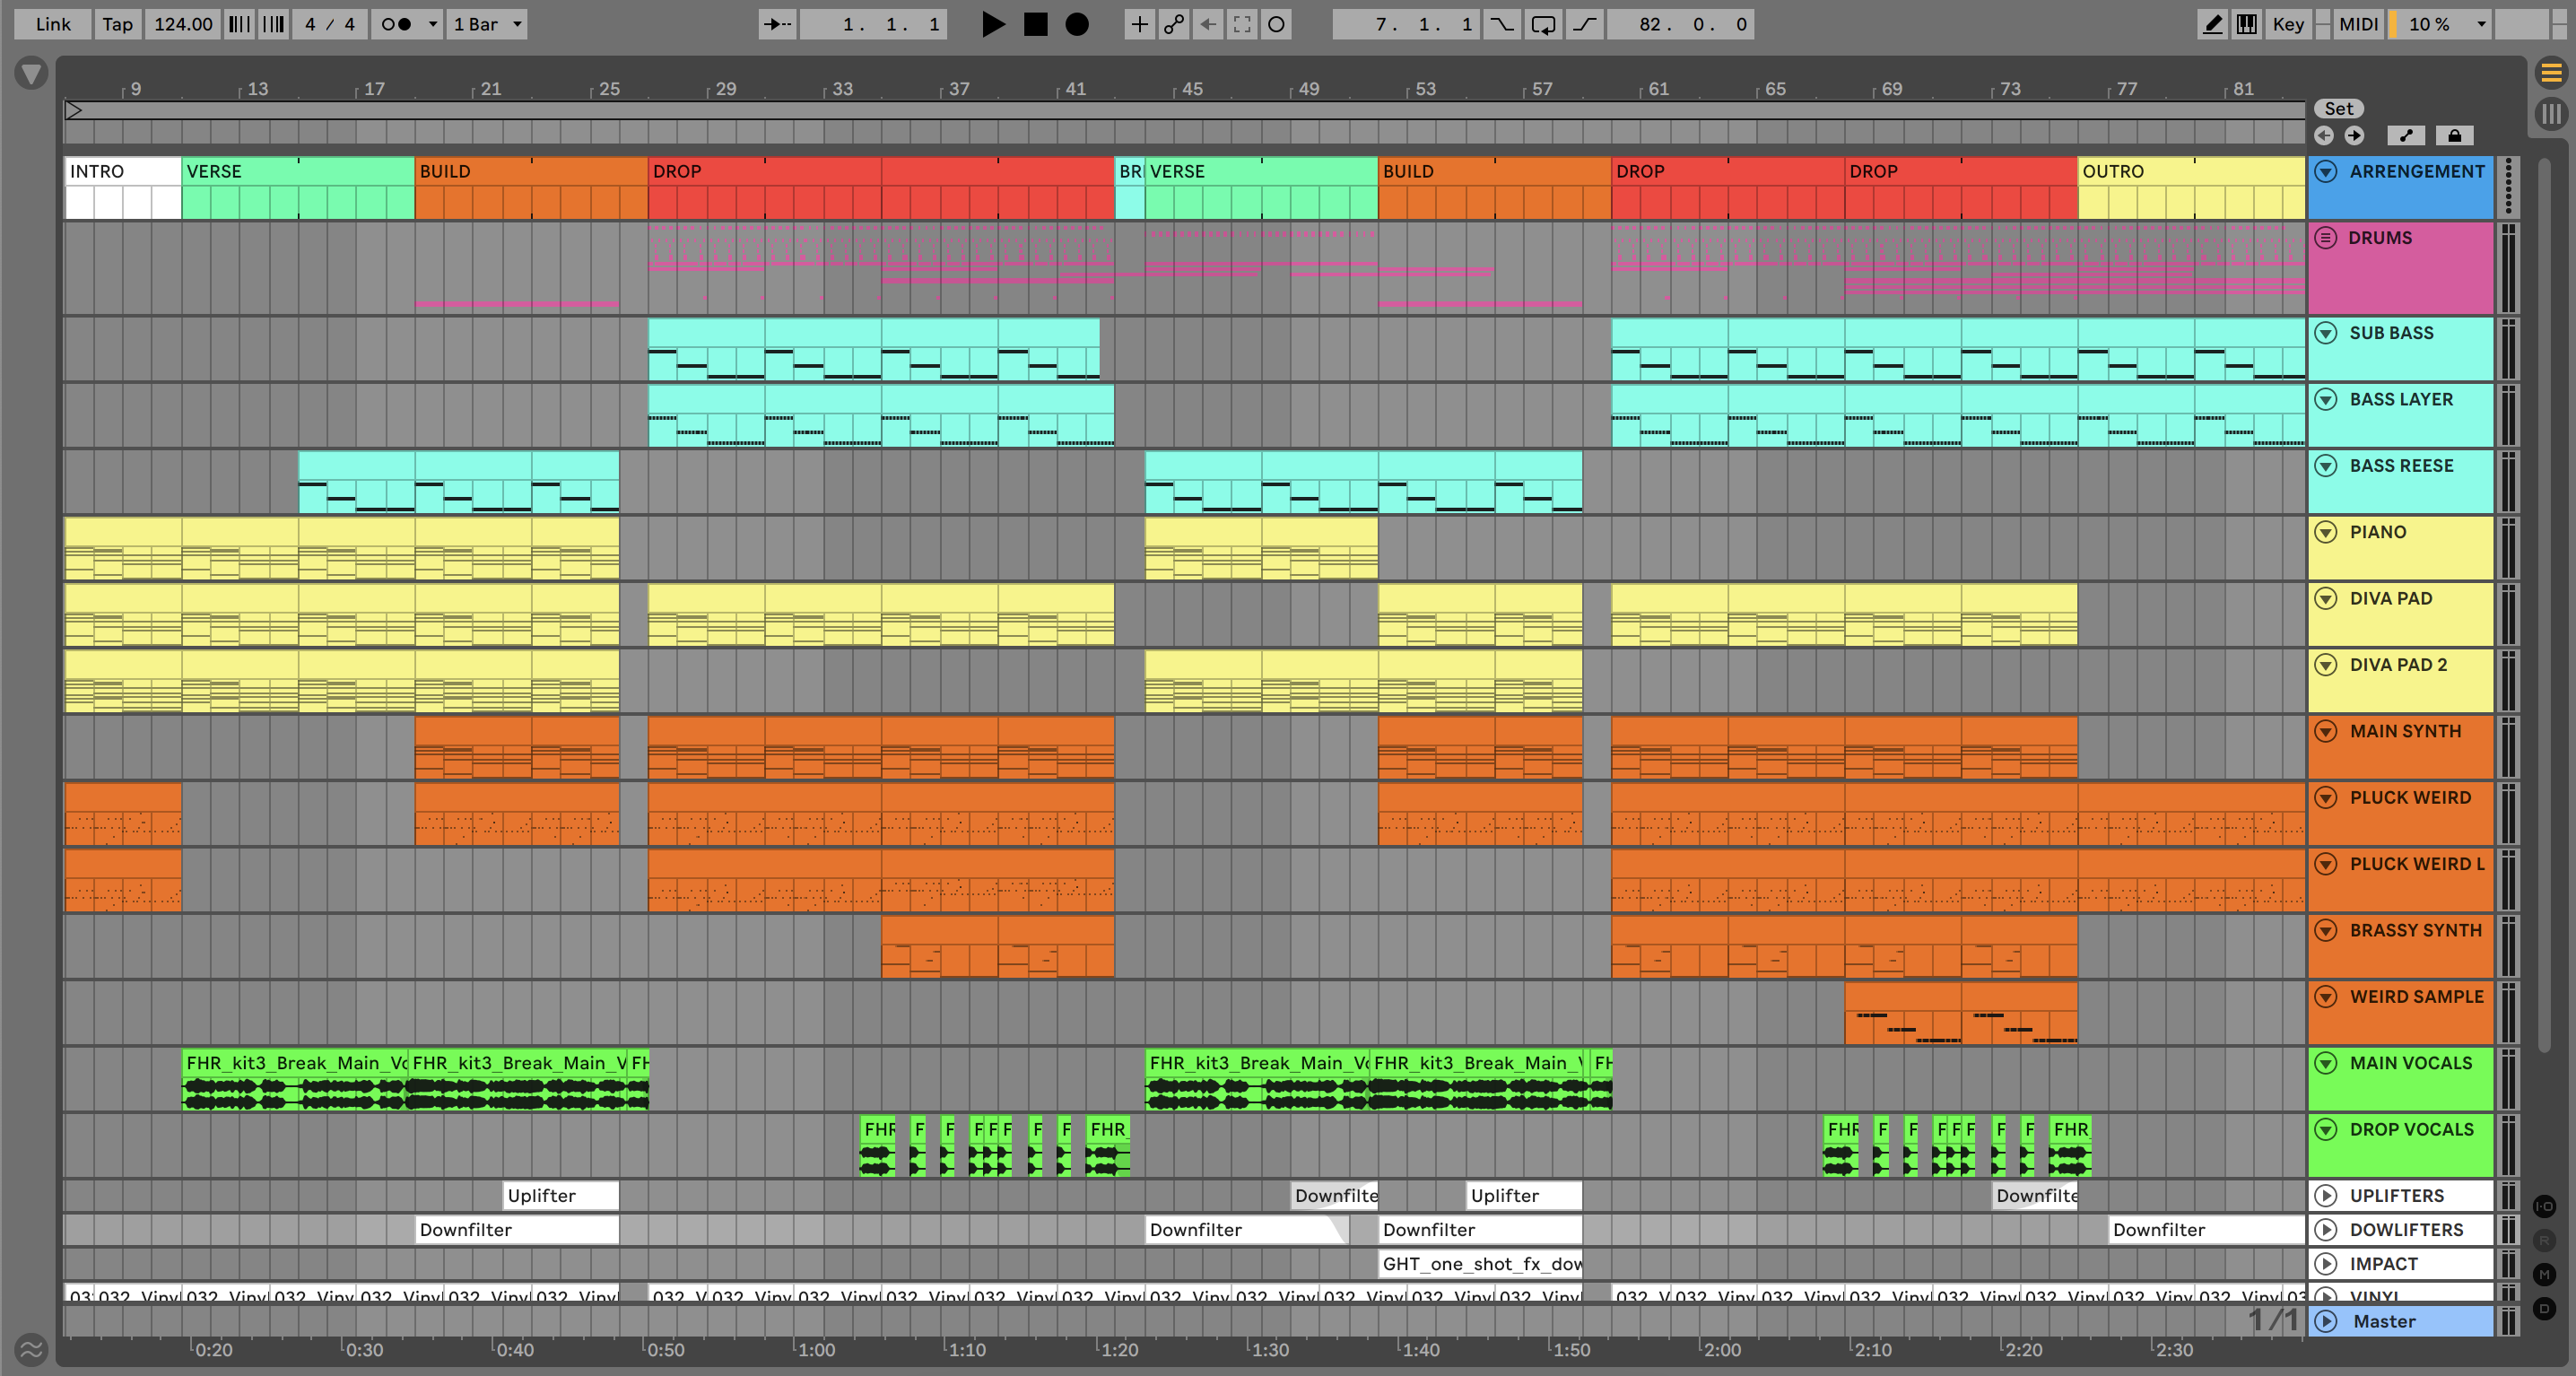The width and height of the screenshot is (2576, 1376).
Task: Click the Lock Envelopes padlock icon
Action: point(2454,135)
